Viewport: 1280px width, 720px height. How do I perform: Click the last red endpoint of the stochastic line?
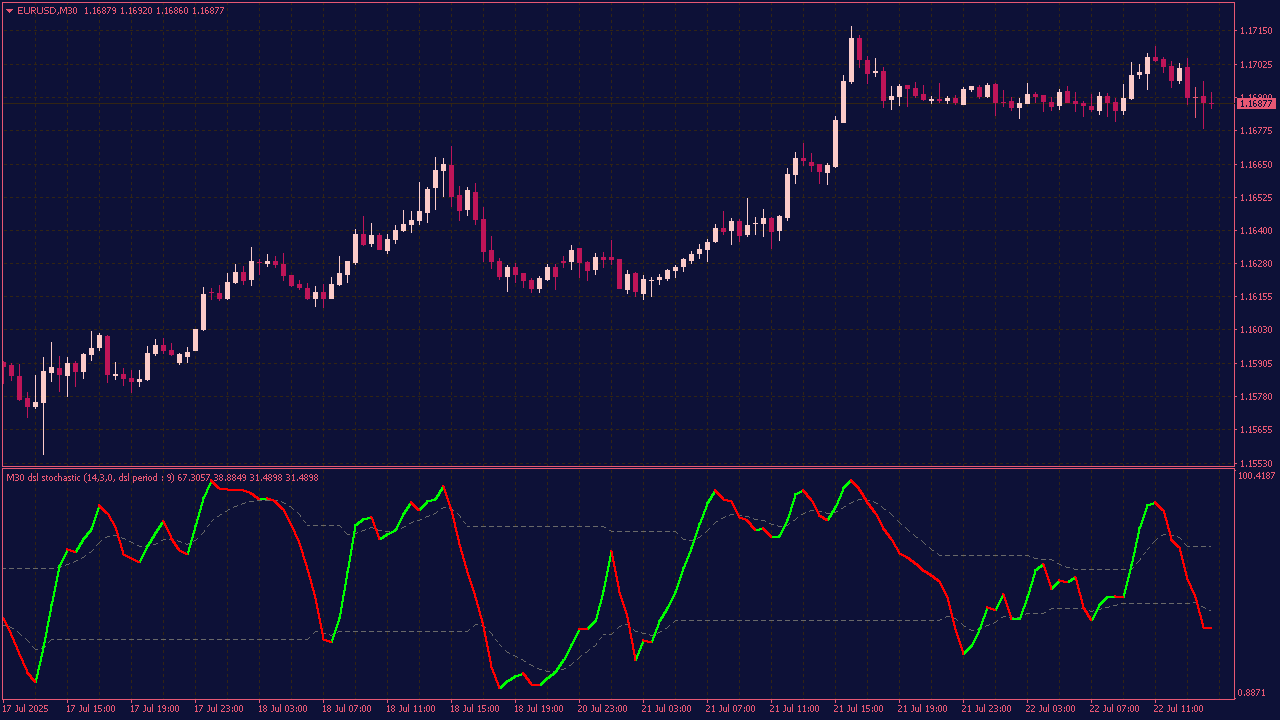coord(1209,628)
